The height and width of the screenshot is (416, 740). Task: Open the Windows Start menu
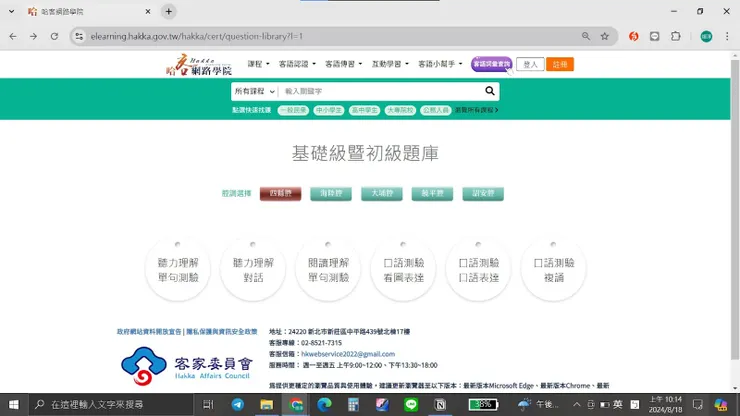coord(14,405)
